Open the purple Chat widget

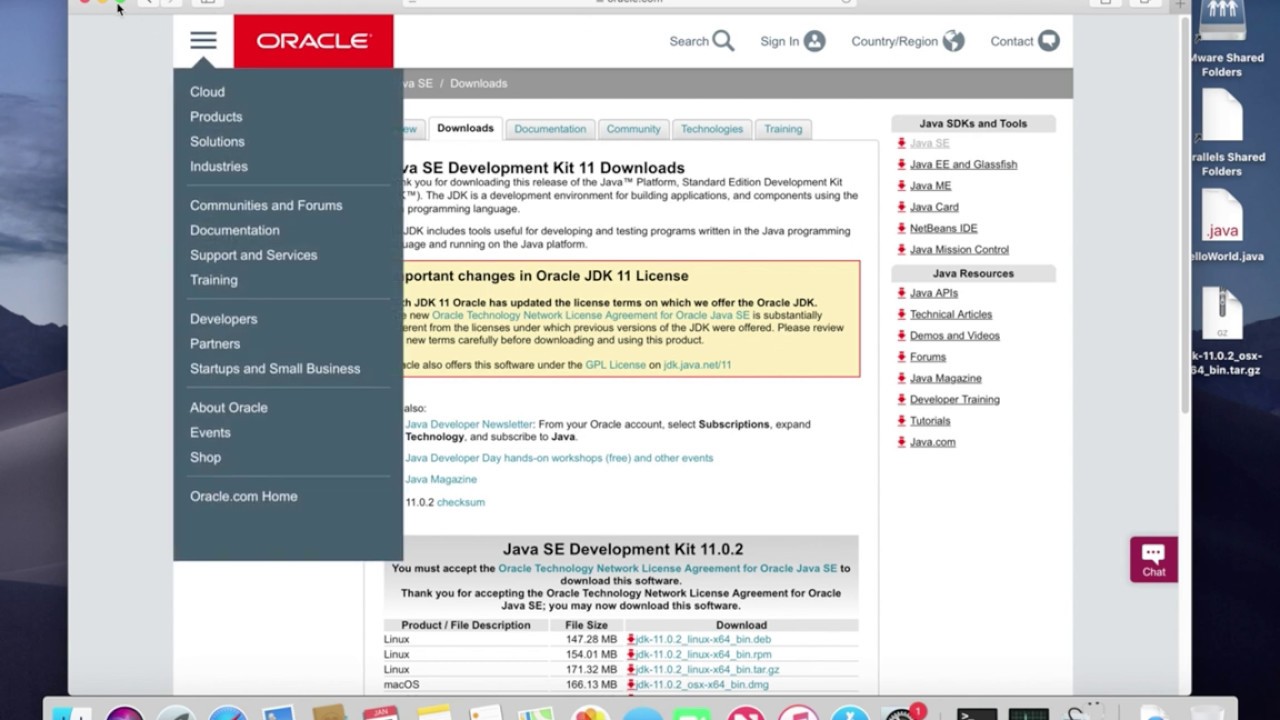click(x=1154, y=560)
